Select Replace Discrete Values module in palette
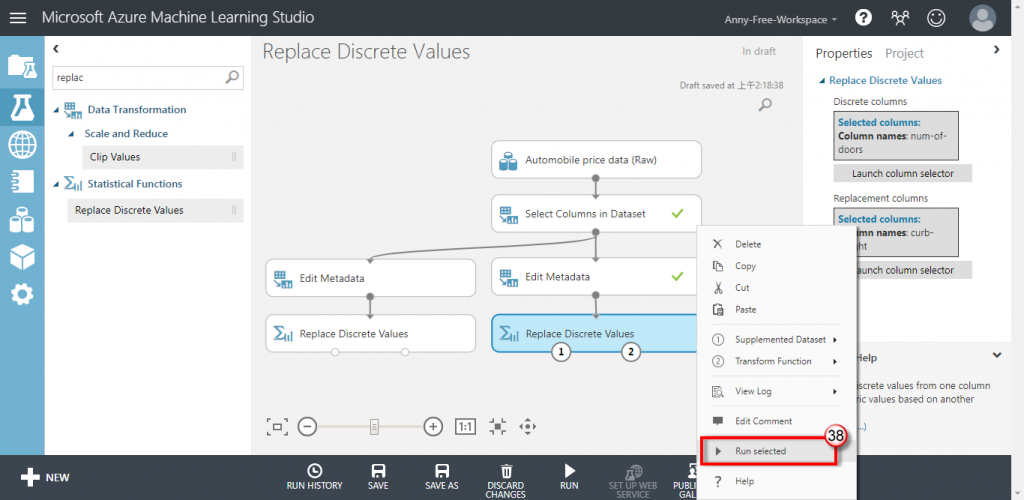The height and width of the screenshot is (500, 1024). click(x=155, y=210)
